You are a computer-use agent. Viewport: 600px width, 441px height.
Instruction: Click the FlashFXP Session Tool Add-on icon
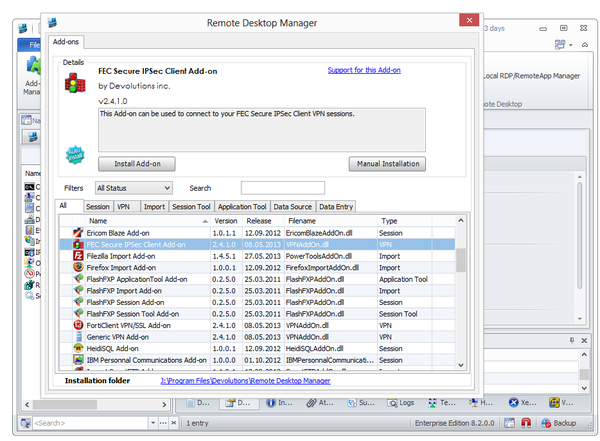[x=78, y=313]
